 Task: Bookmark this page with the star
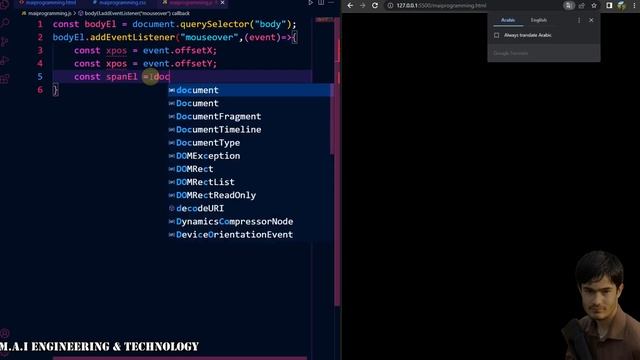(x=594, y=6)
